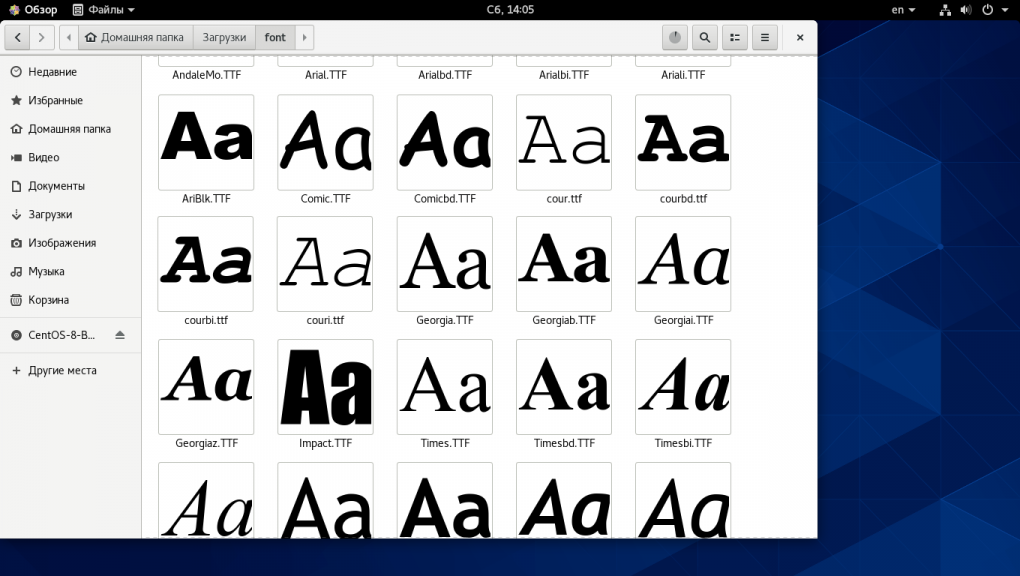Select the Impact.TTF font thumbnail
Screen dimensions: 1020x576
(325, 387)
